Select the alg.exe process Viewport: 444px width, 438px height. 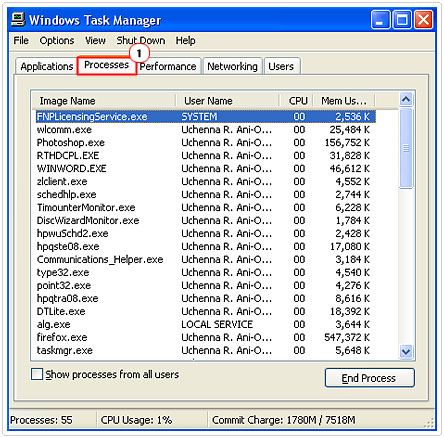(206, 325)
